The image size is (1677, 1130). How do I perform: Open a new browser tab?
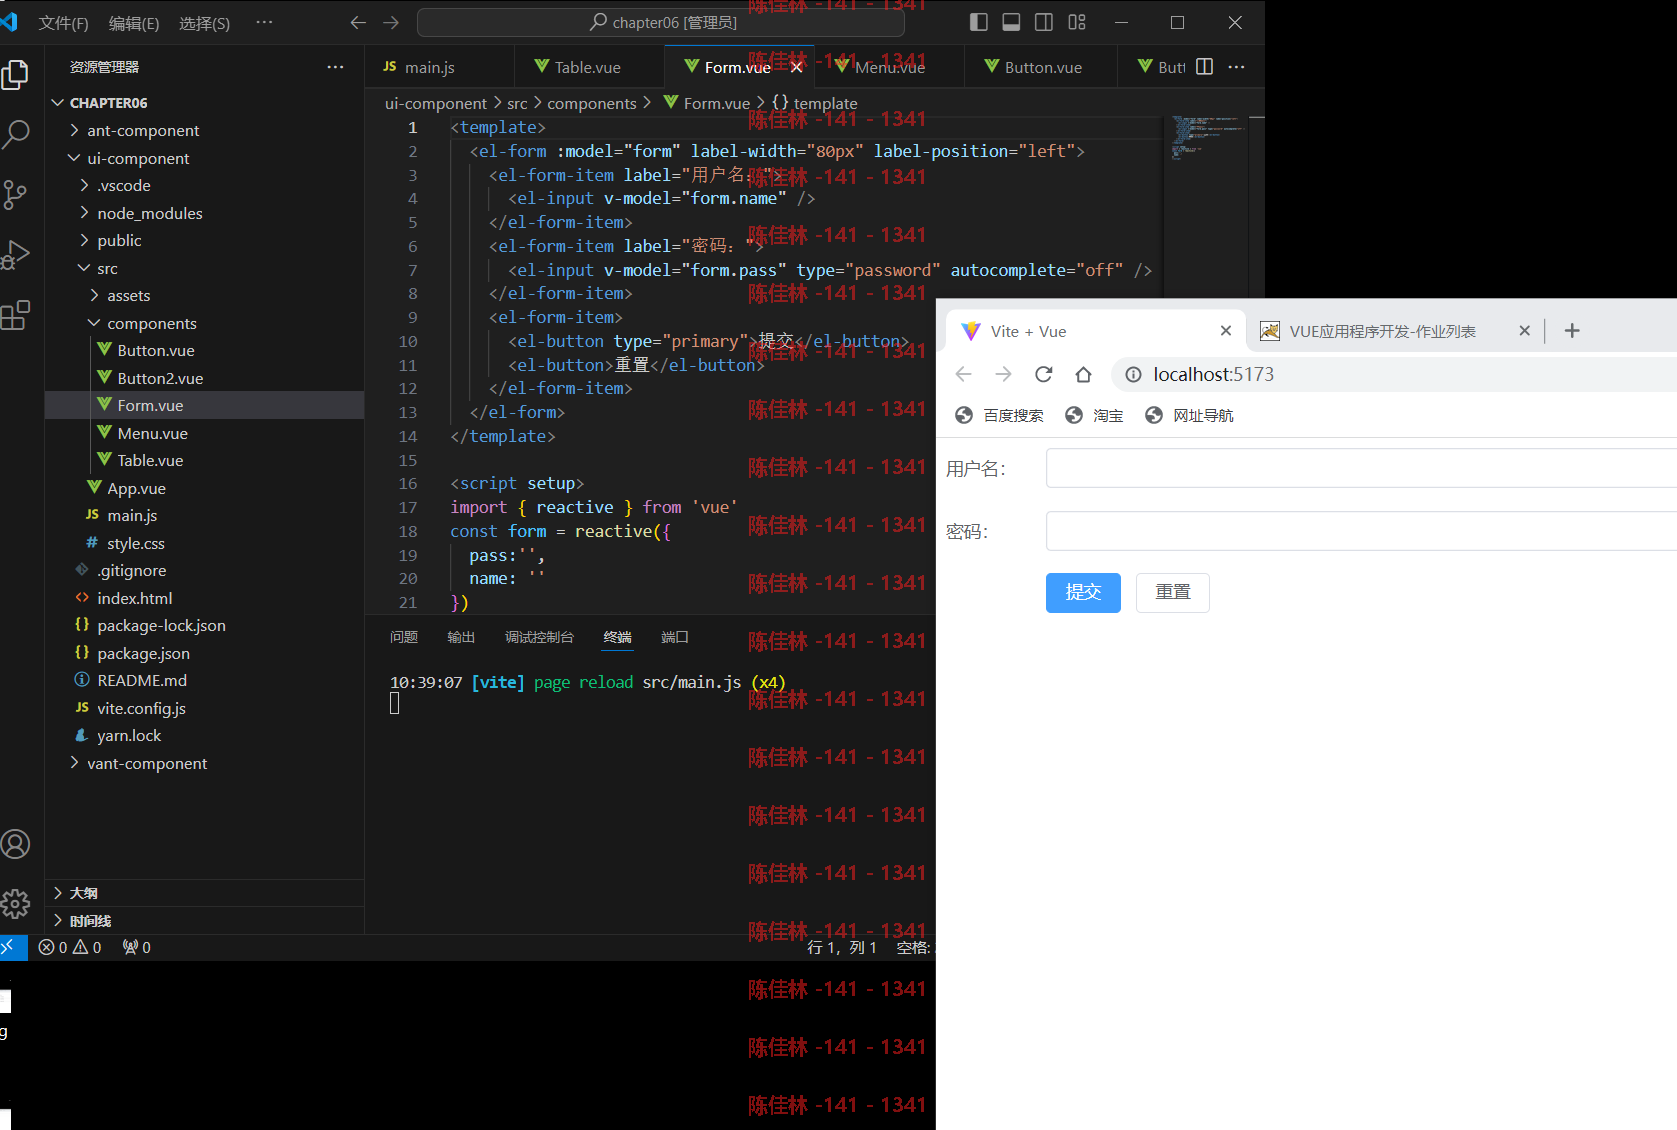(x=1572, y=331)
